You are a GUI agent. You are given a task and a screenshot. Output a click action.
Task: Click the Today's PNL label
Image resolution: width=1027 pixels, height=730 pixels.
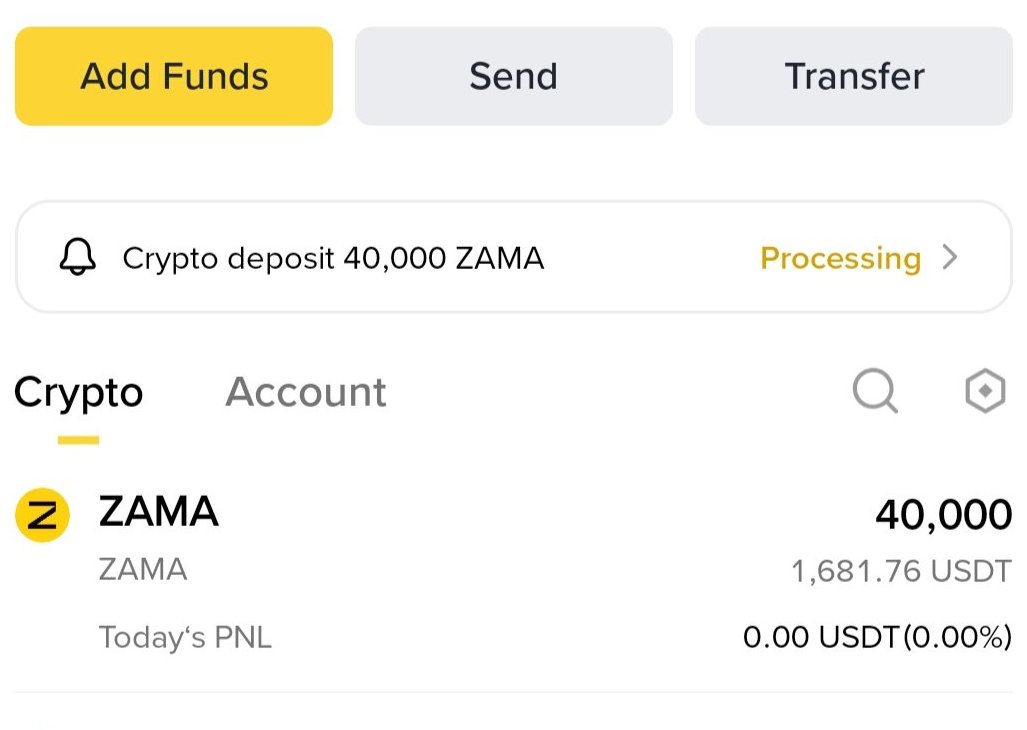click(x=185, y=637)
